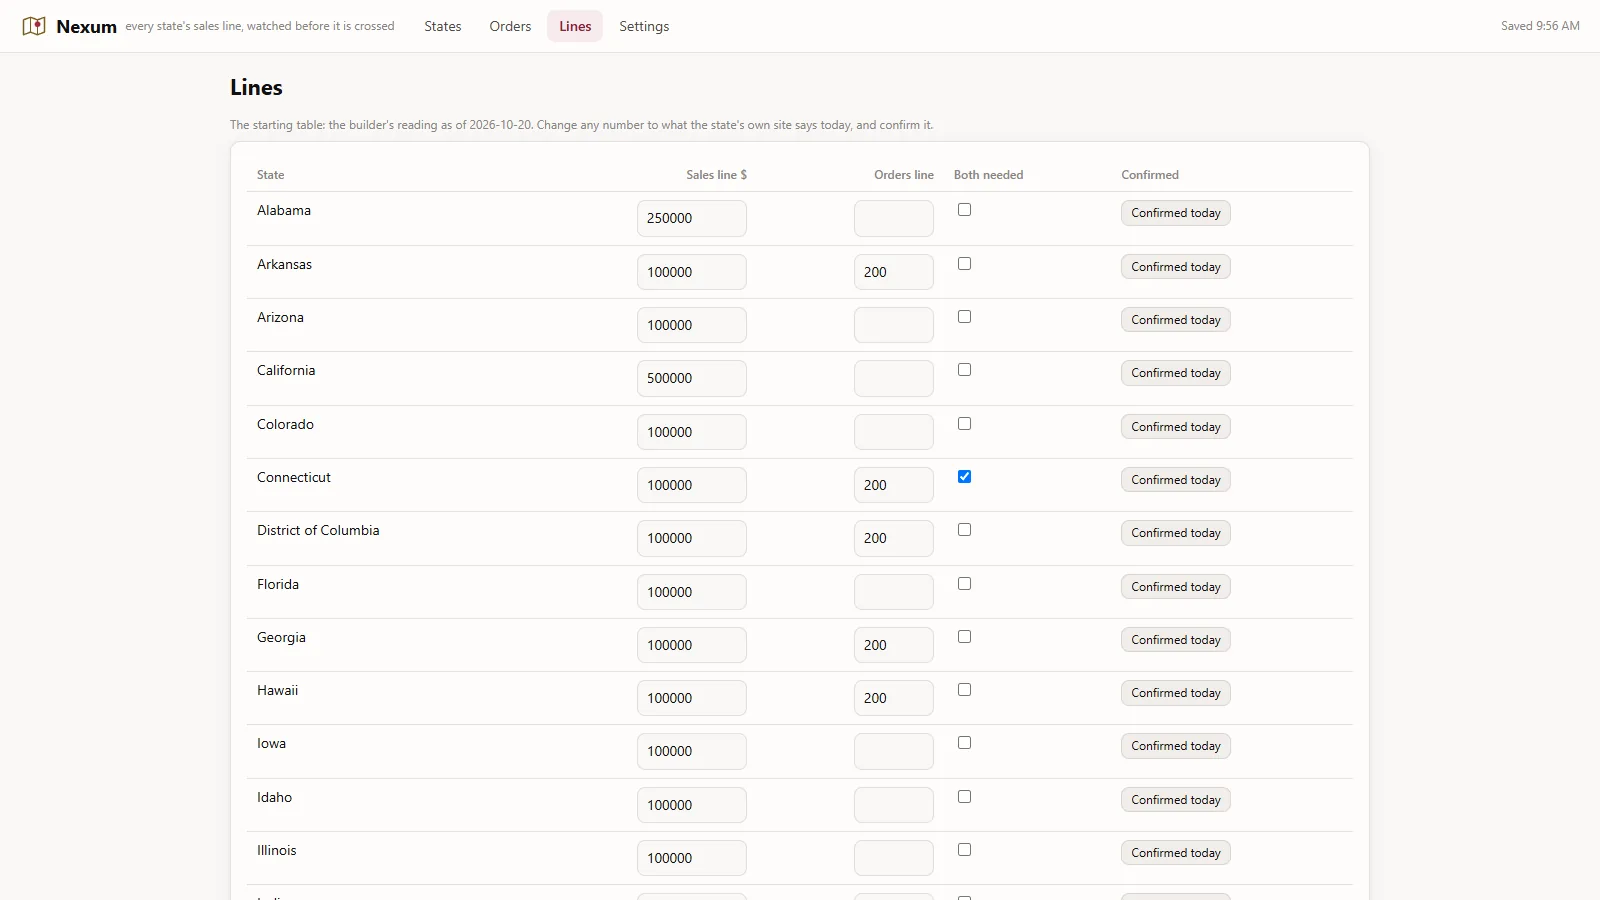Focus Arkansas orders line field 200
This screenshot has width=1600, height=900.
(894, 272)
